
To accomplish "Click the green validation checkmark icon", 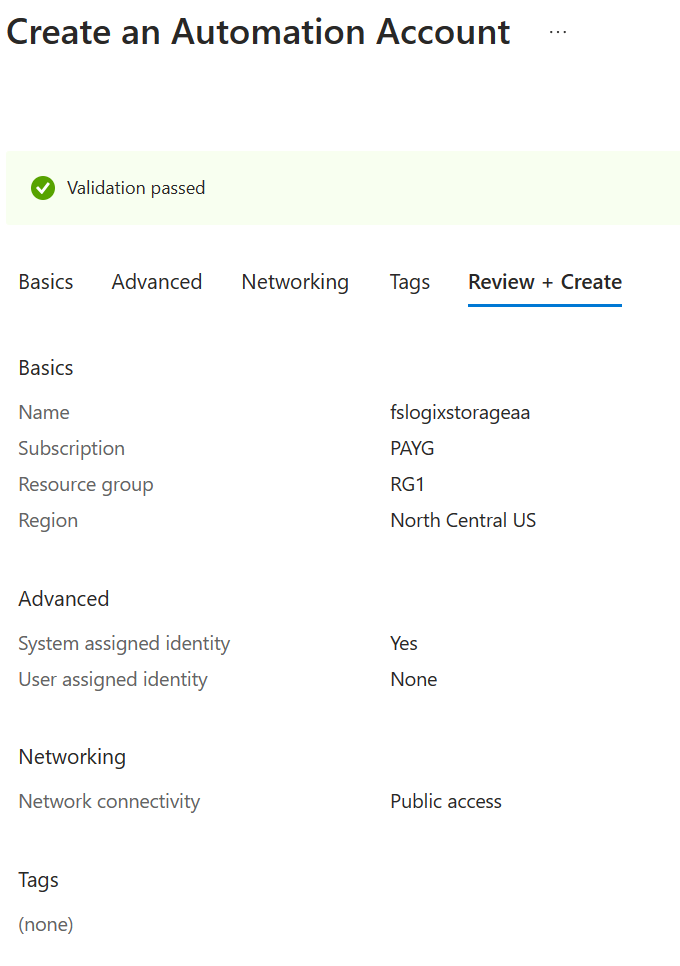I will [43, 188].
